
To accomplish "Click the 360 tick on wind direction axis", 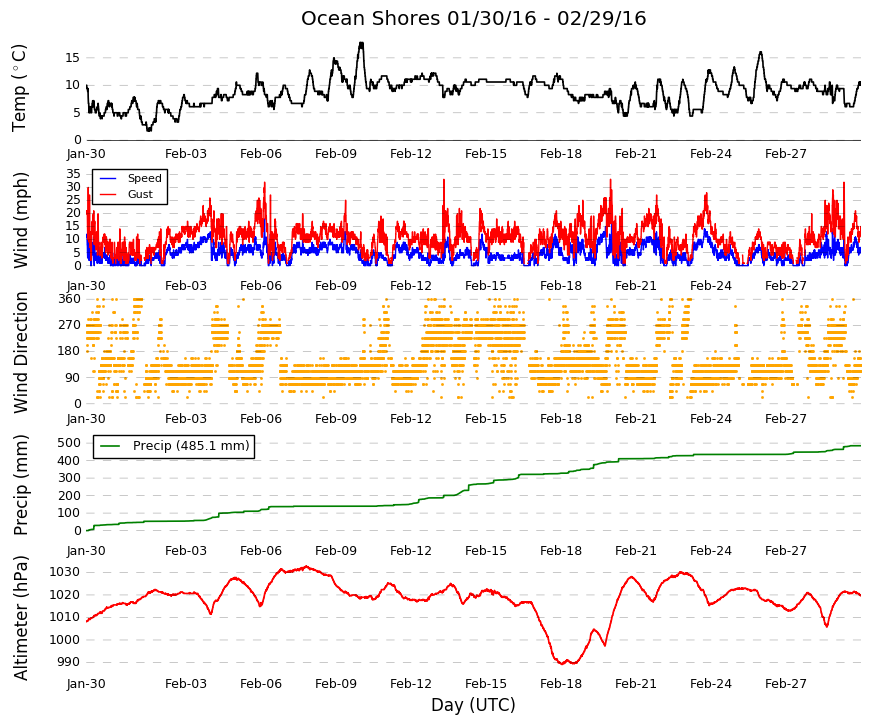I will pos(69,299).
